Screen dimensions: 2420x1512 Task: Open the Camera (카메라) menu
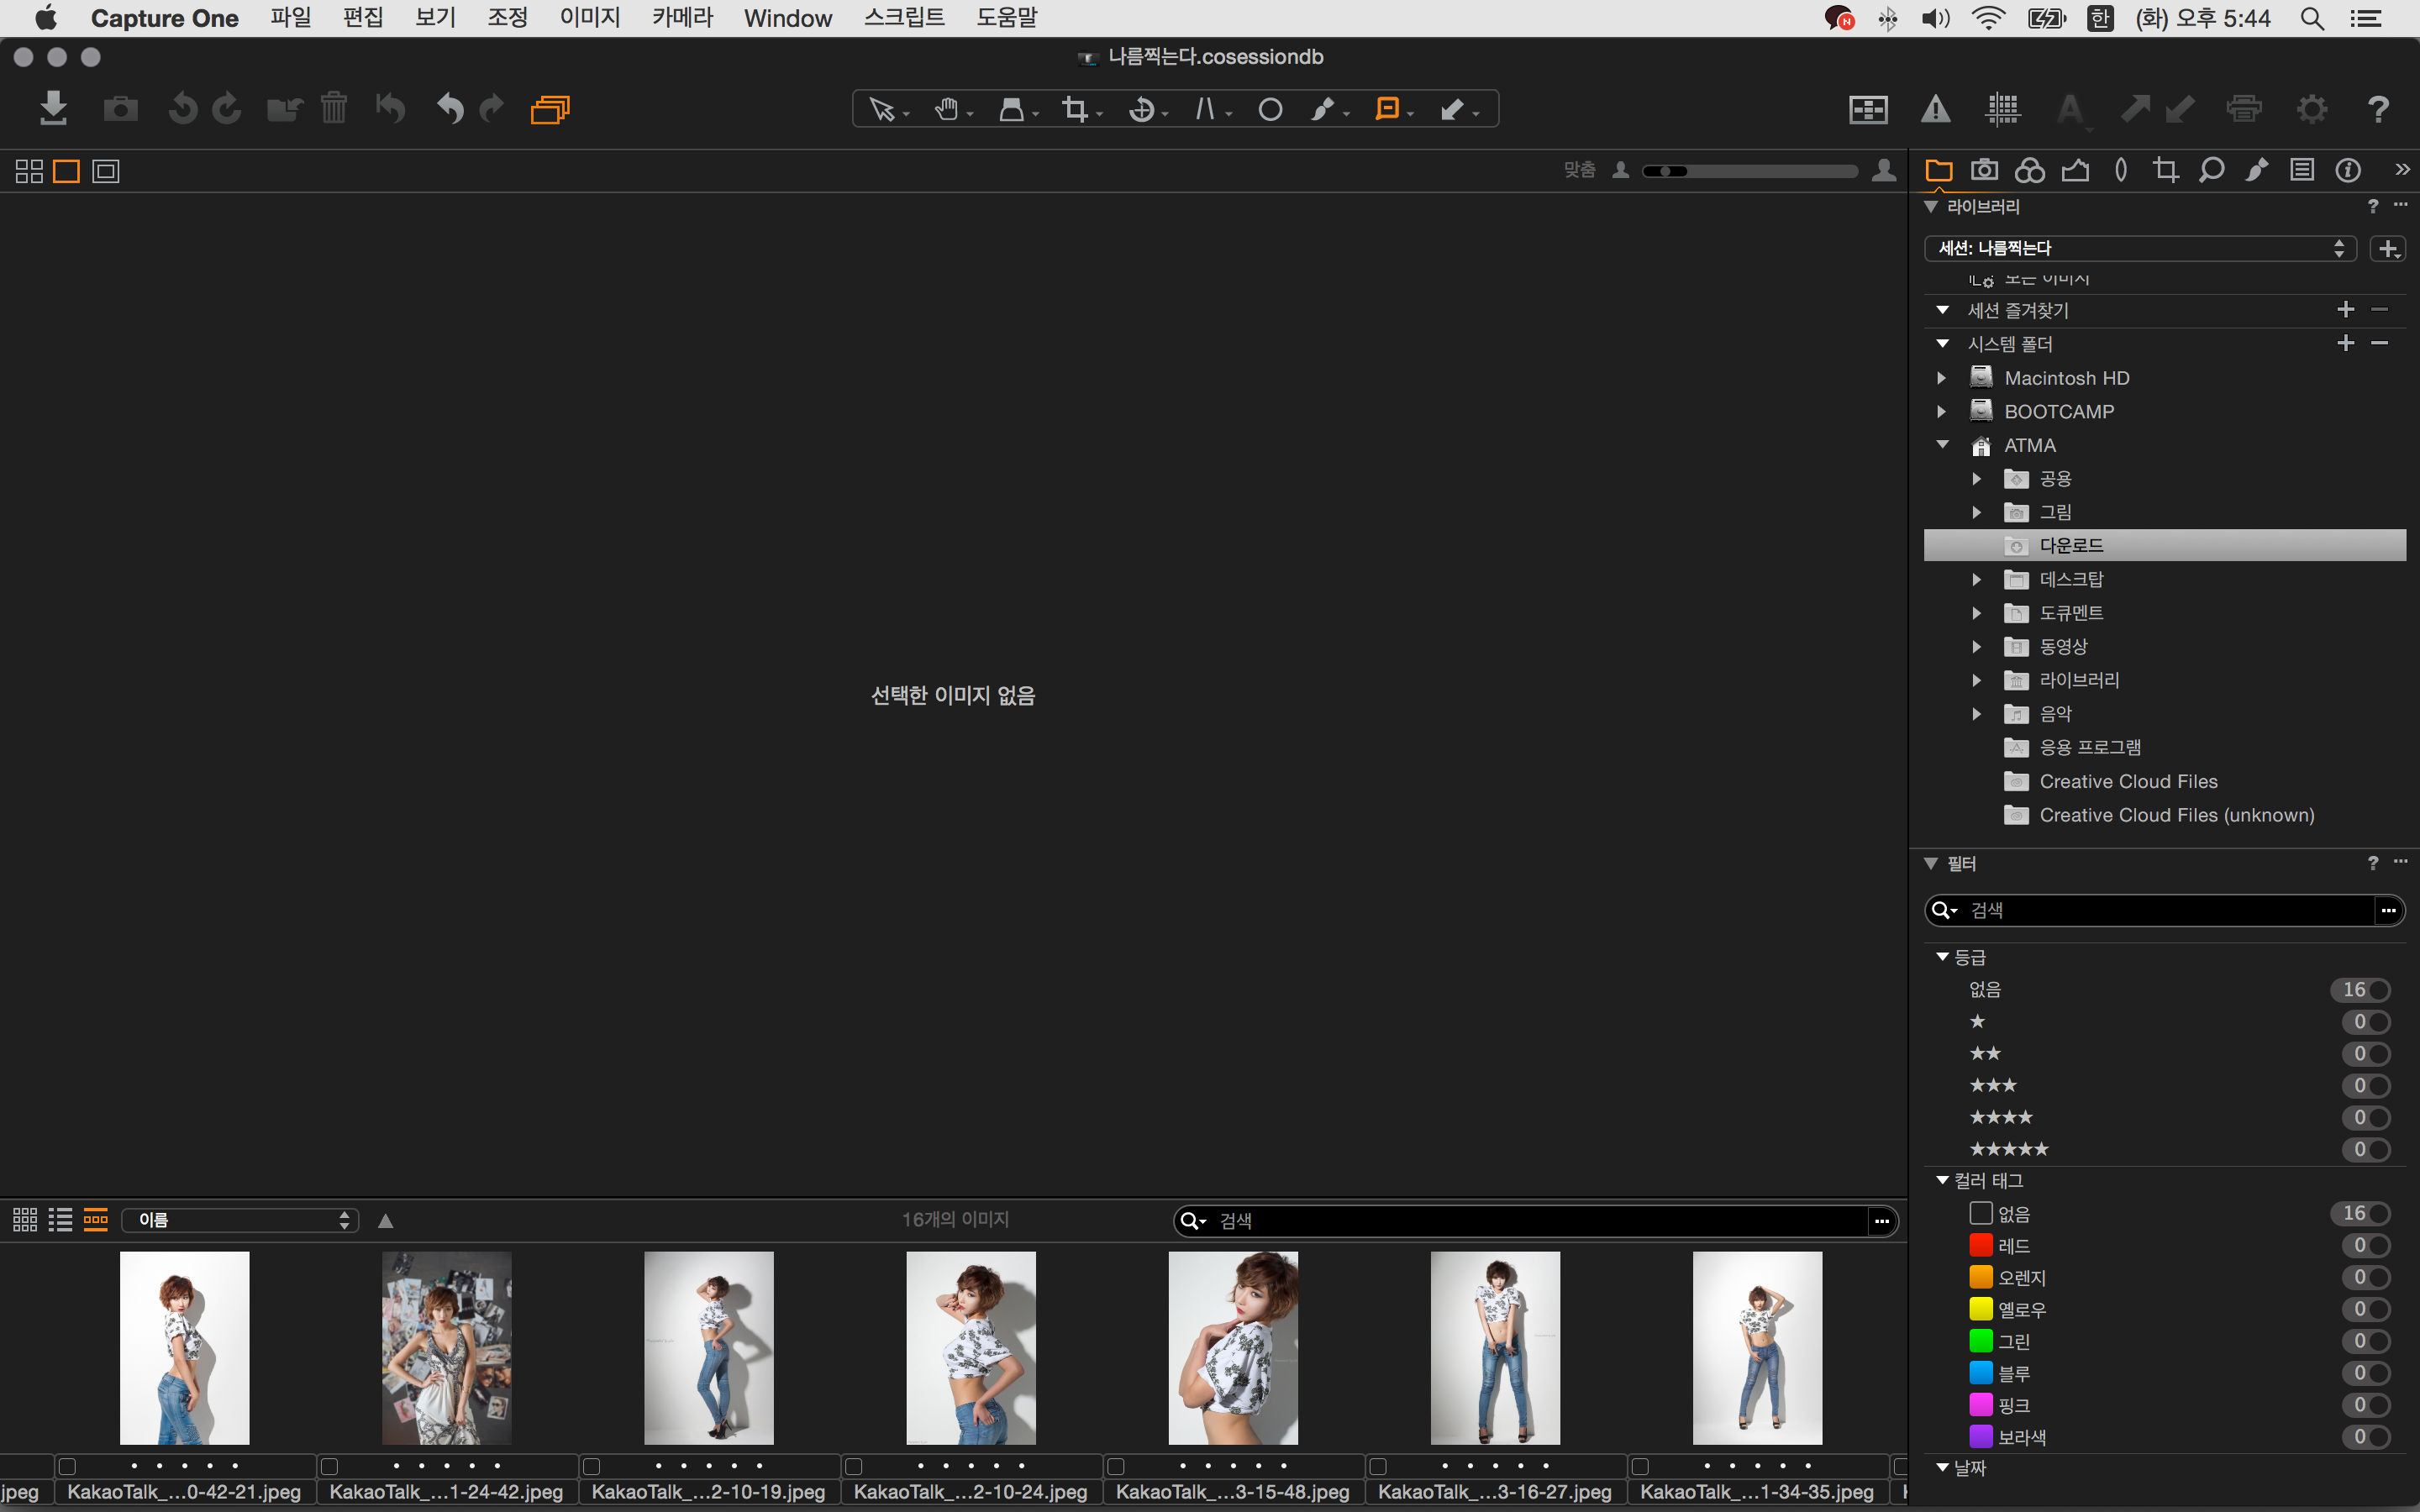click(x=682, y=18)
